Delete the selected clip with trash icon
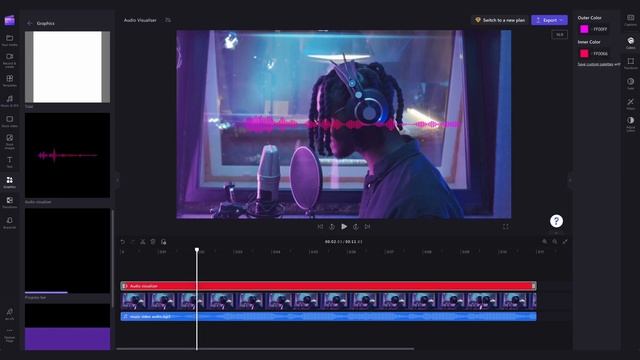640x360 pixels. click(153, 242)
